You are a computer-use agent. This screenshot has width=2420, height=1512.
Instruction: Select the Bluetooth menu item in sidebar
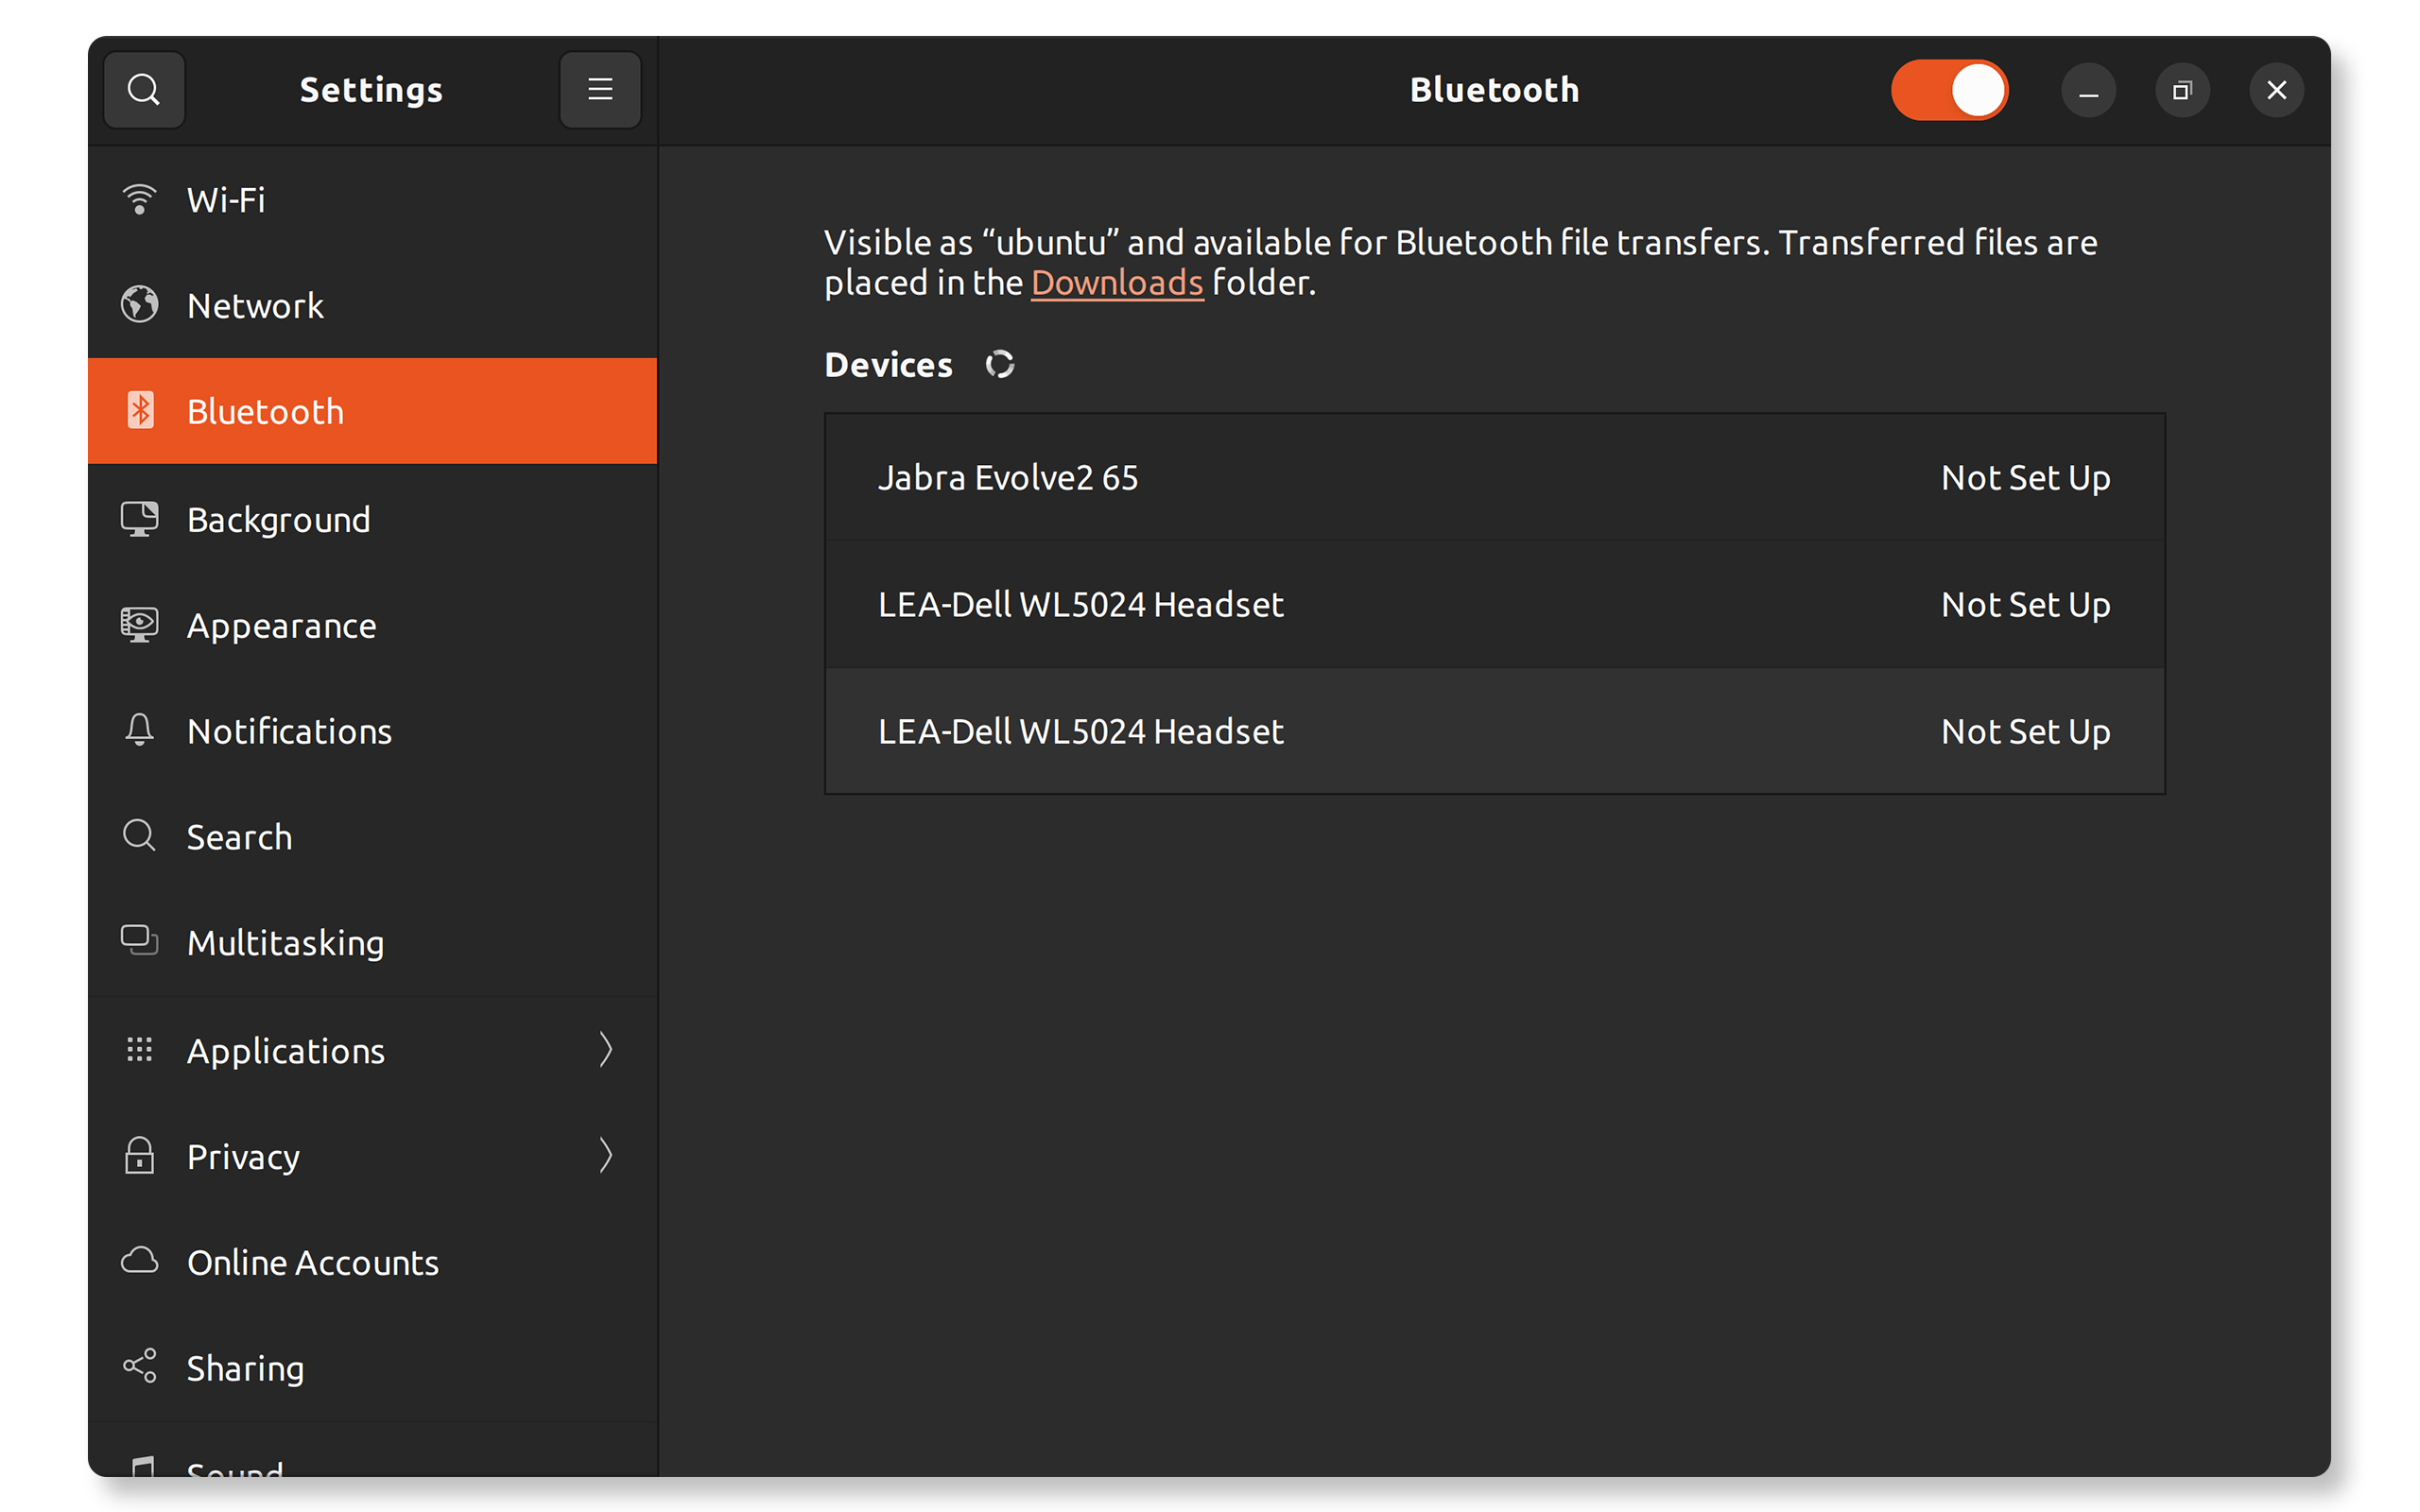pyautogui.click(x=372, y=411)
